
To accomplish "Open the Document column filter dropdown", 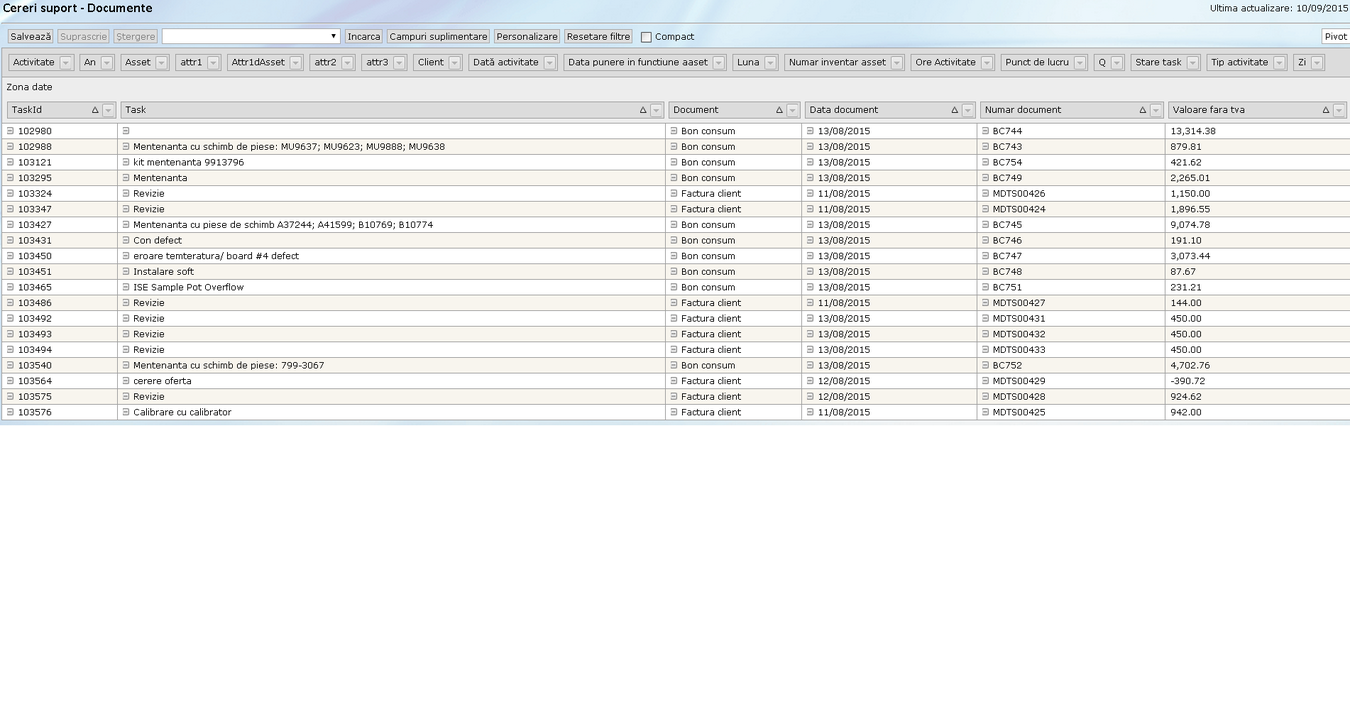I will [x=793, y=110].
